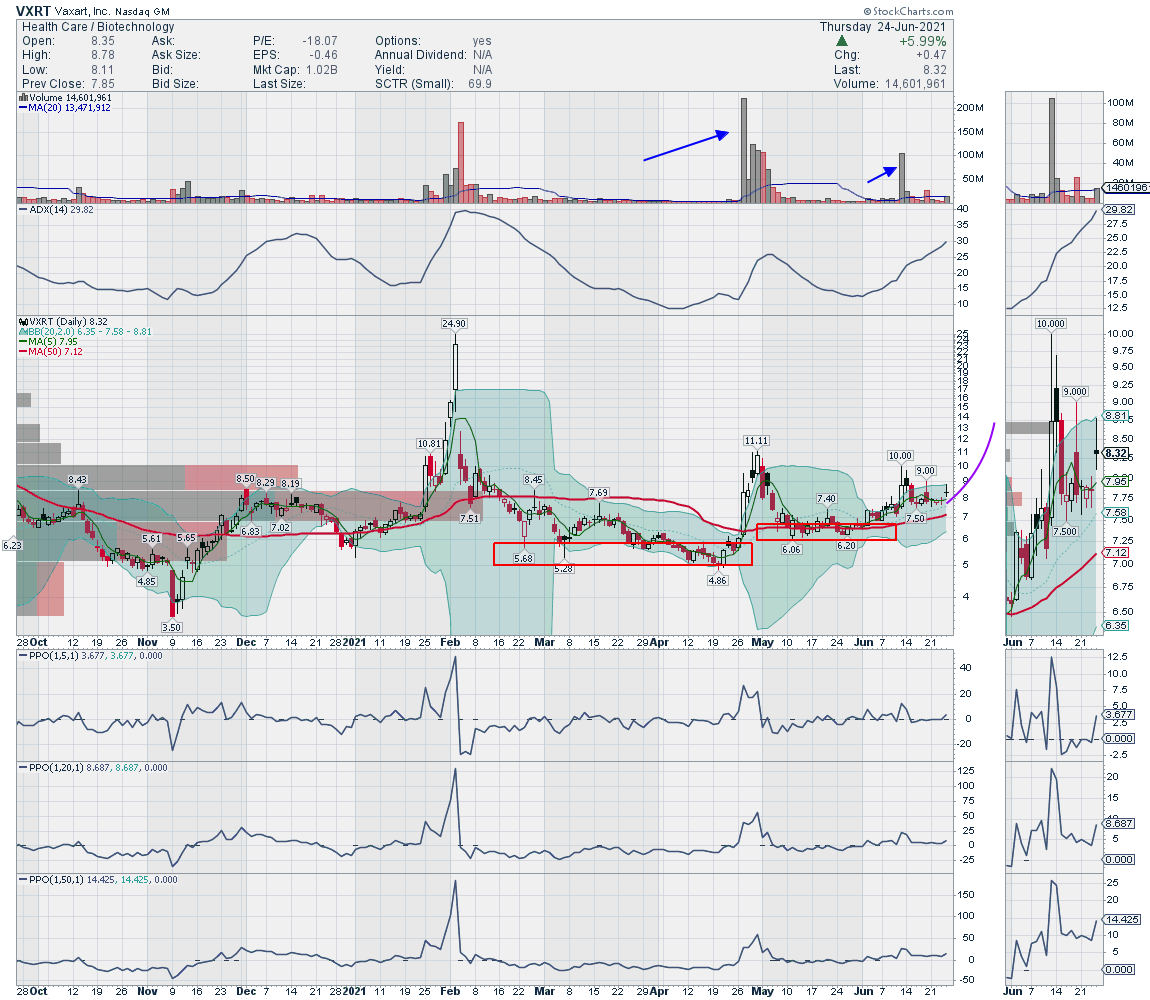The height and width of the screenshot is (1000, 1150).
Task: Click the long blue arrow in volume panel
Action: point(685,146)
